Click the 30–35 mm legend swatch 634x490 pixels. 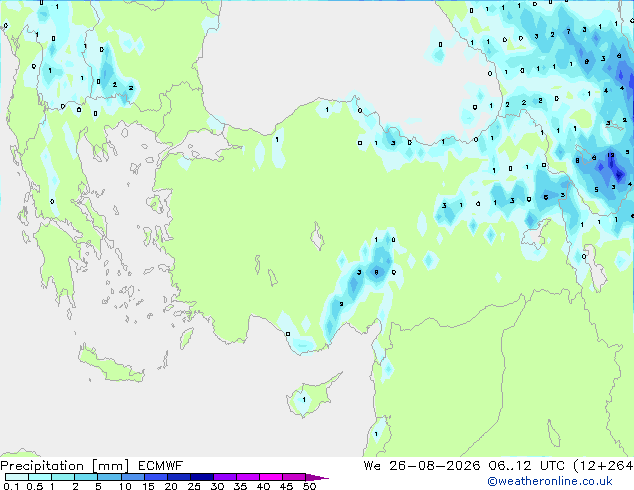[x=225, y=477]
